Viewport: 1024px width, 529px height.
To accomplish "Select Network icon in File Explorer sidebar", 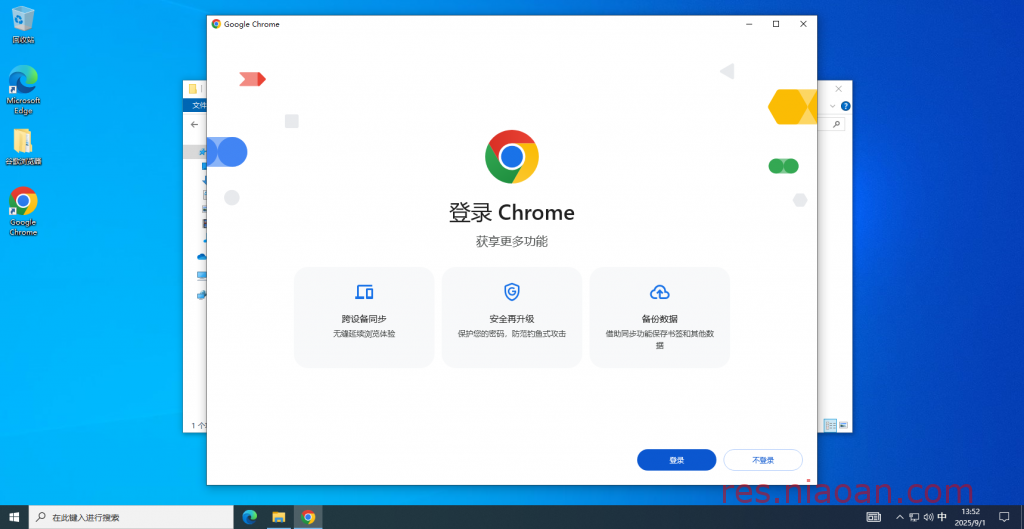I will pos(202,295).
